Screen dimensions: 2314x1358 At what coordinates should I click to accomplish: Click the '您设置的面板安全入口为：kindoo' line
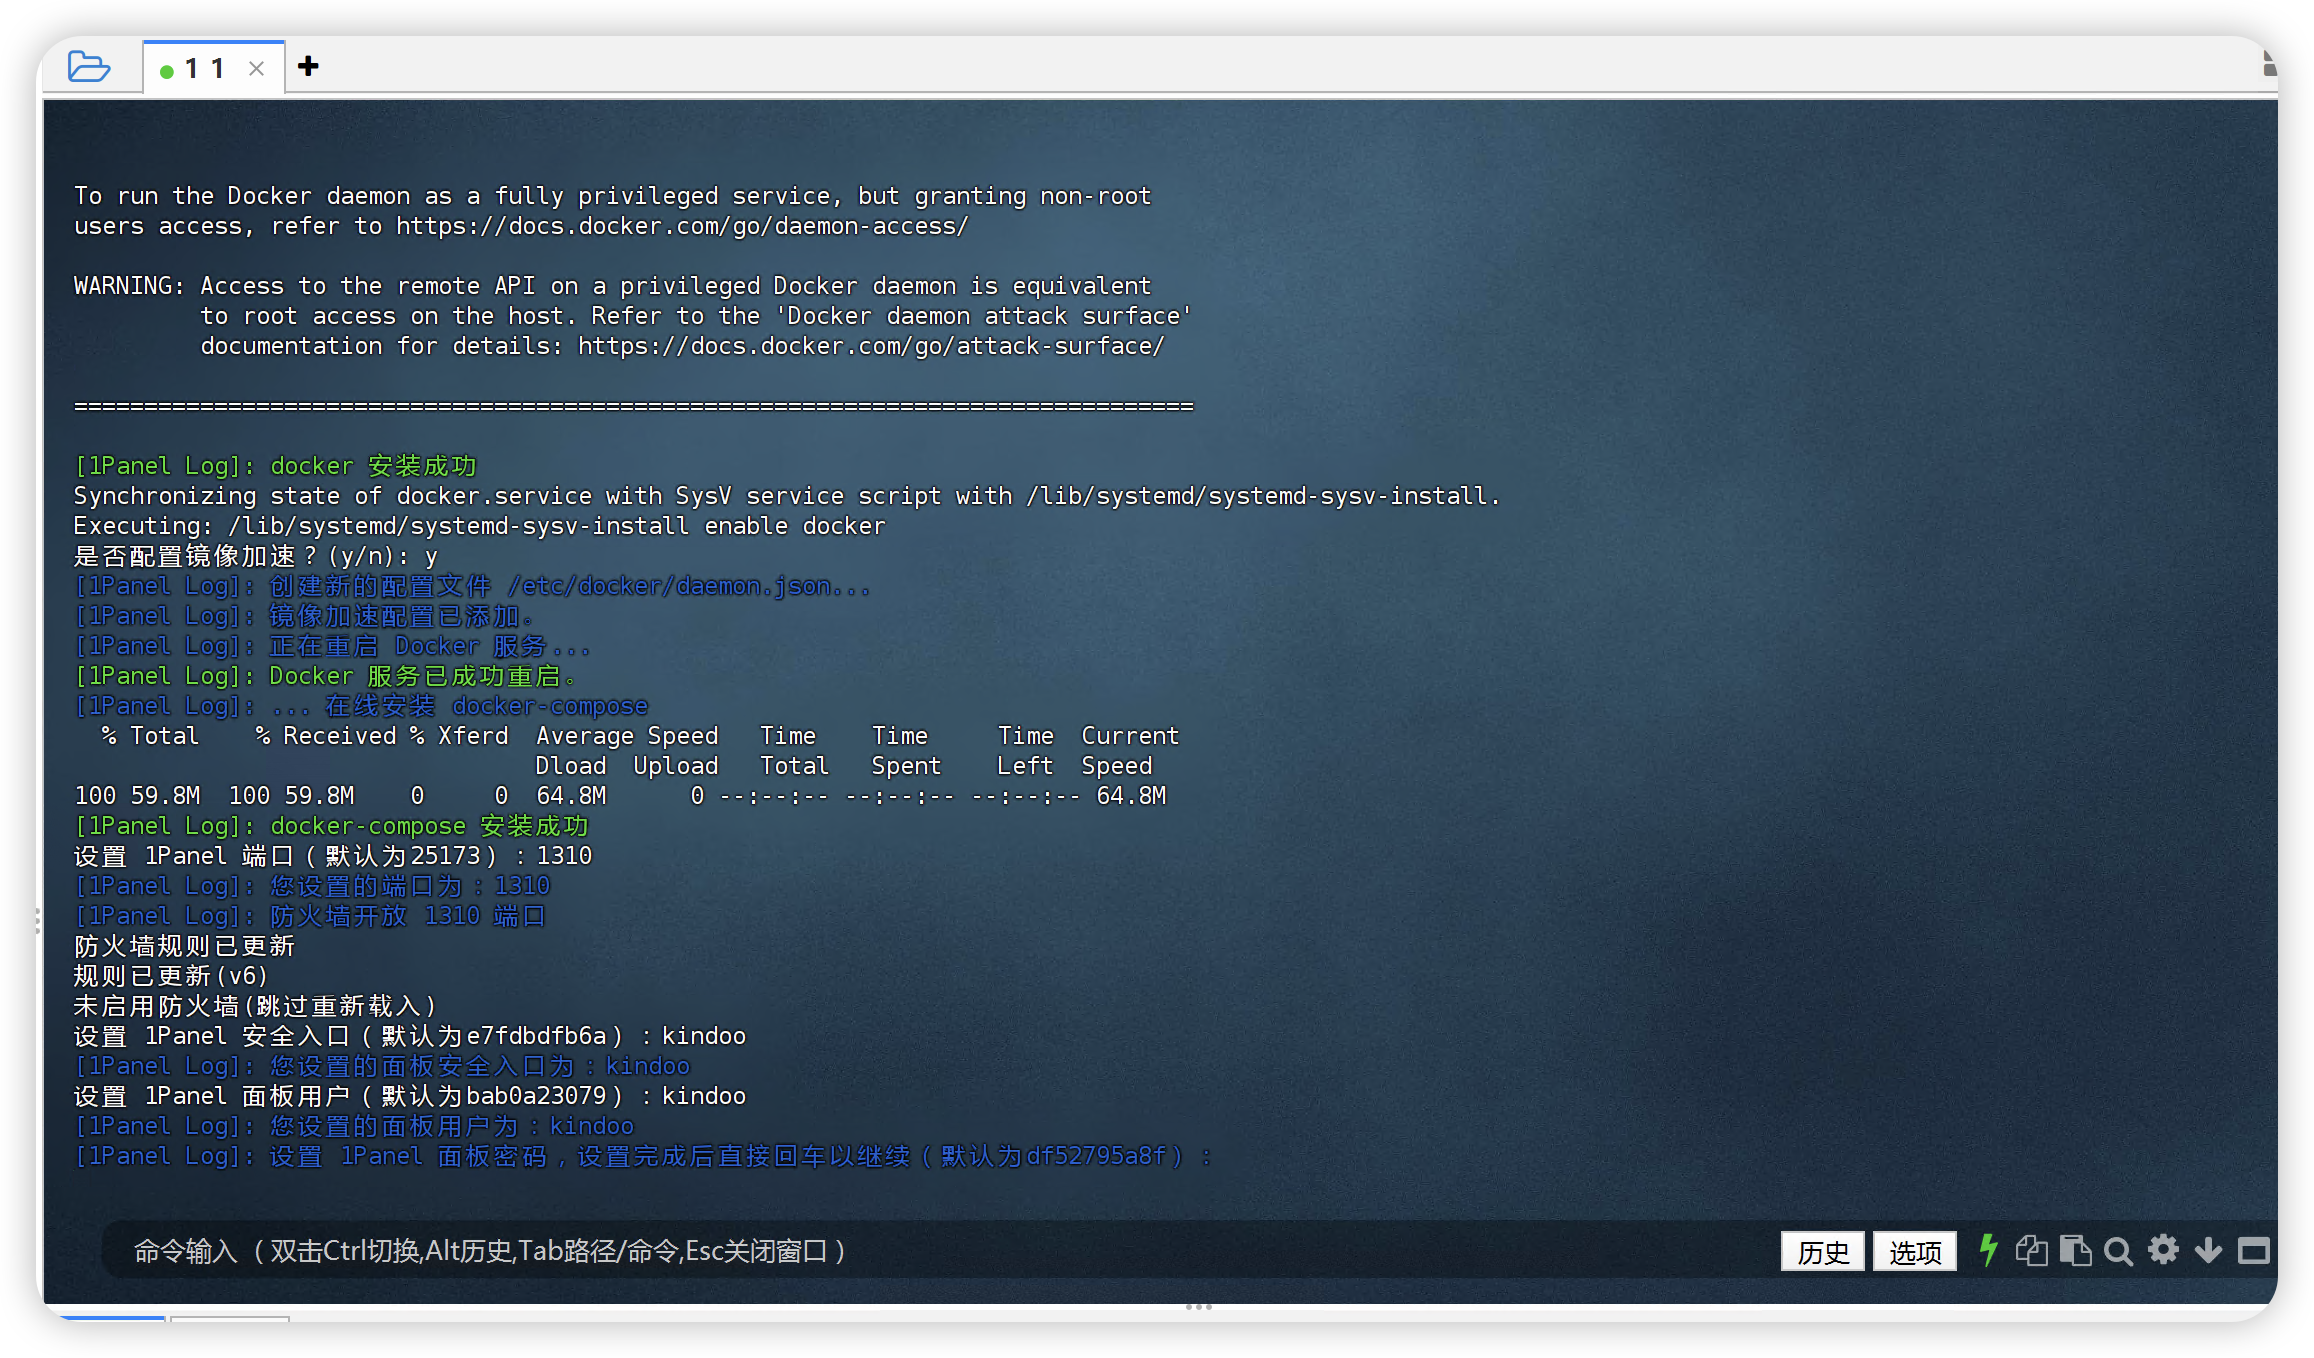click(x=382, y=1066)
